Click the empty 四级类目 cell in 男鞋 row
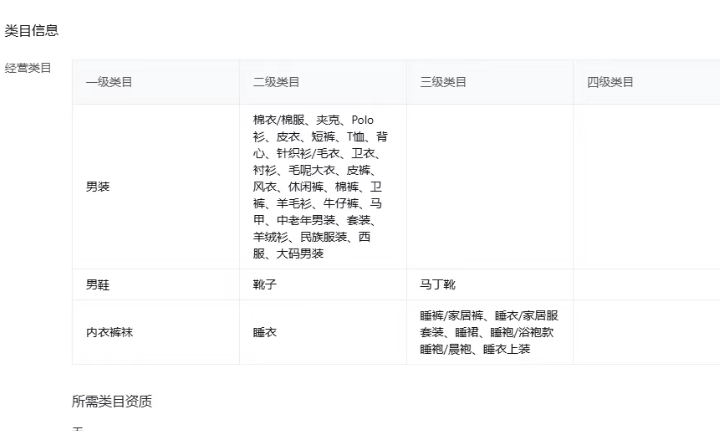 646,285
